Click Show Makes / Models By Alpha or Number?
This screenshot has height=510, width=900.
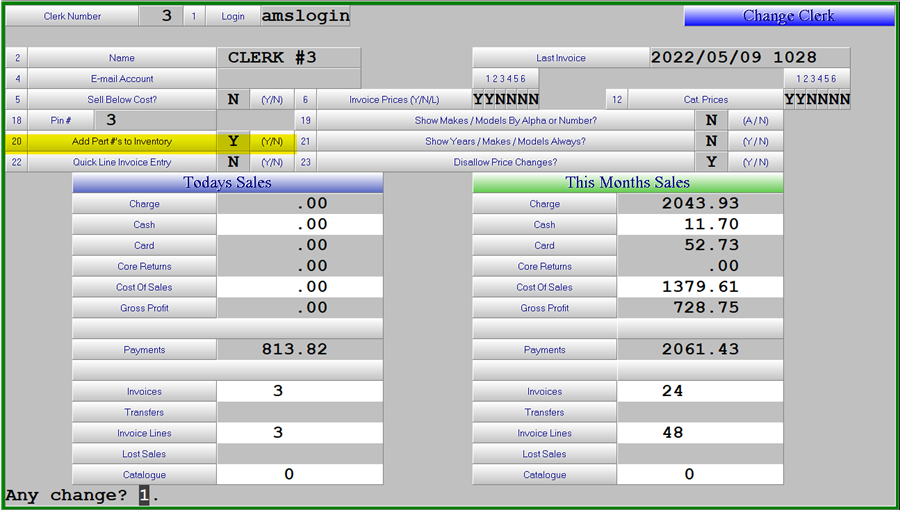pyautogui.click(x=506, y=120)
